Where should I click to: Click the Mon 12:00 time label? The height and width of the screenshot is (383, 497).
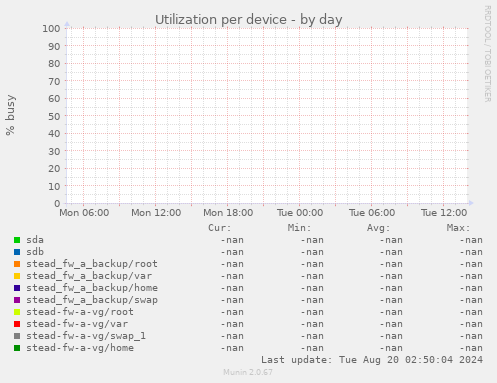156,213
